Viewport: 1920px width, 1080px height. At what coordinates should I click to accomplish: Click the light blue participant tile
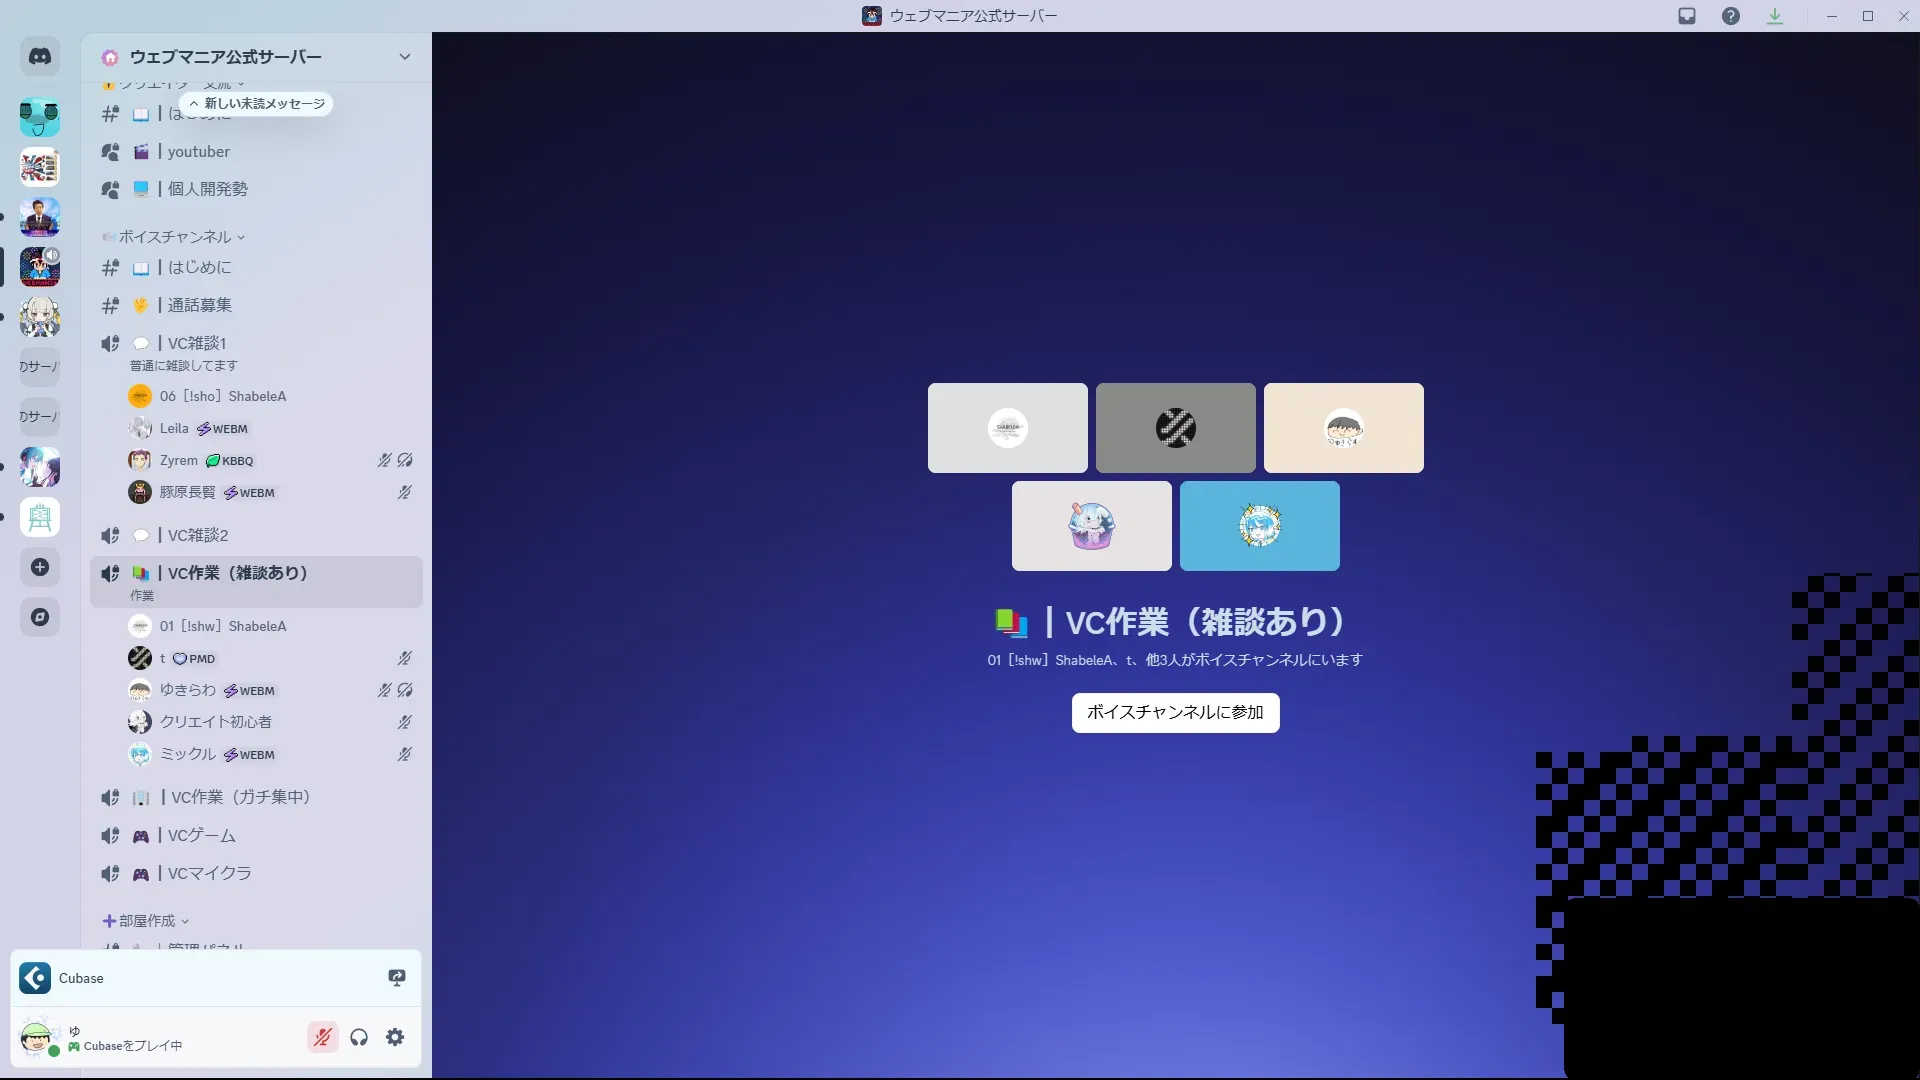[x=1259, y=526]
